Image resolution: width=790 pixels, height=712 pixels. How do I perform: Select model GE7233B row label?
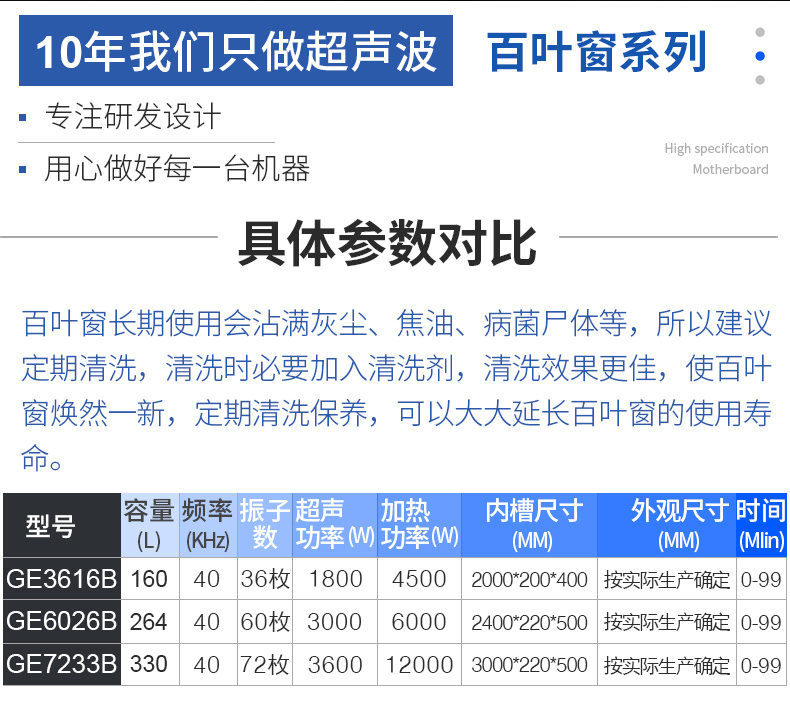pyautogui.click(x=61, y=664)
